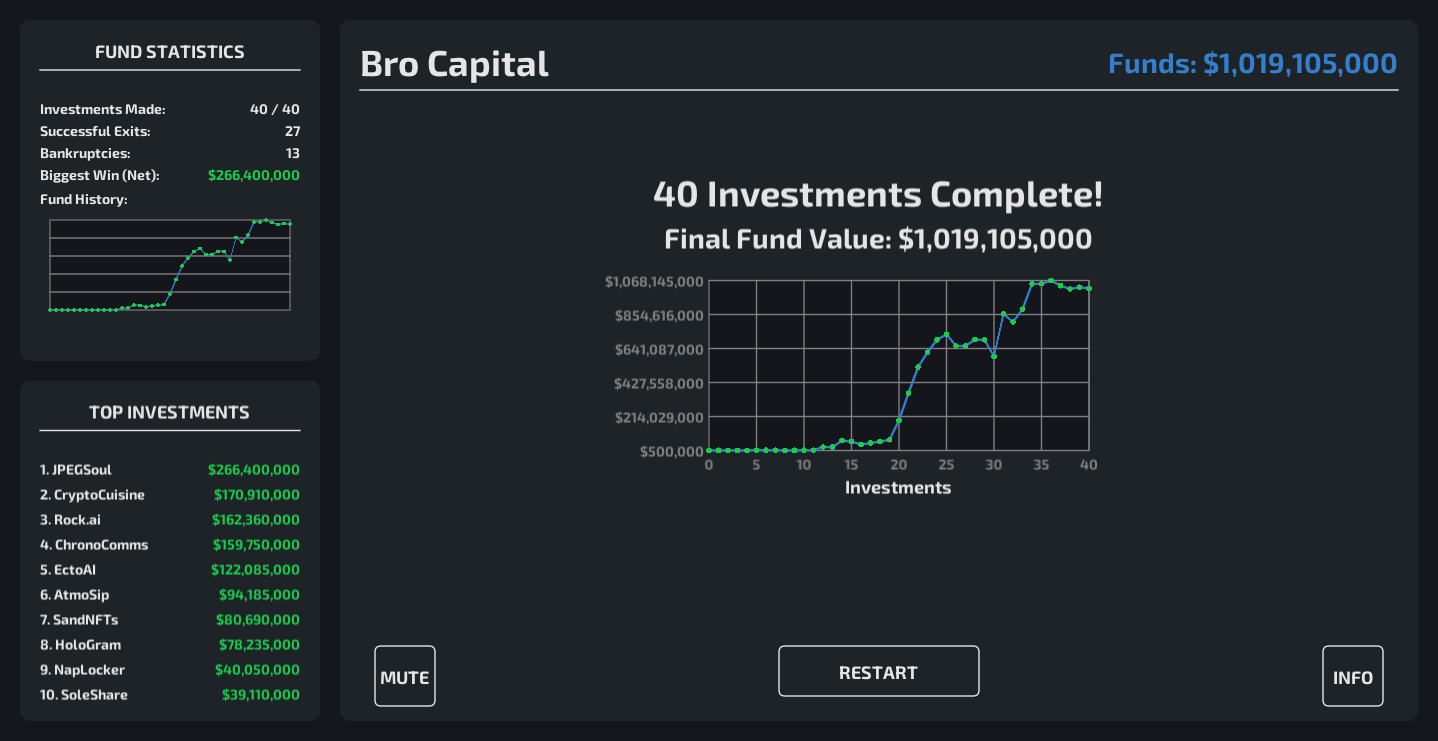Click the Bro Capital title
The width and height of the screenshot is (1438, 741).
(454, 64)
